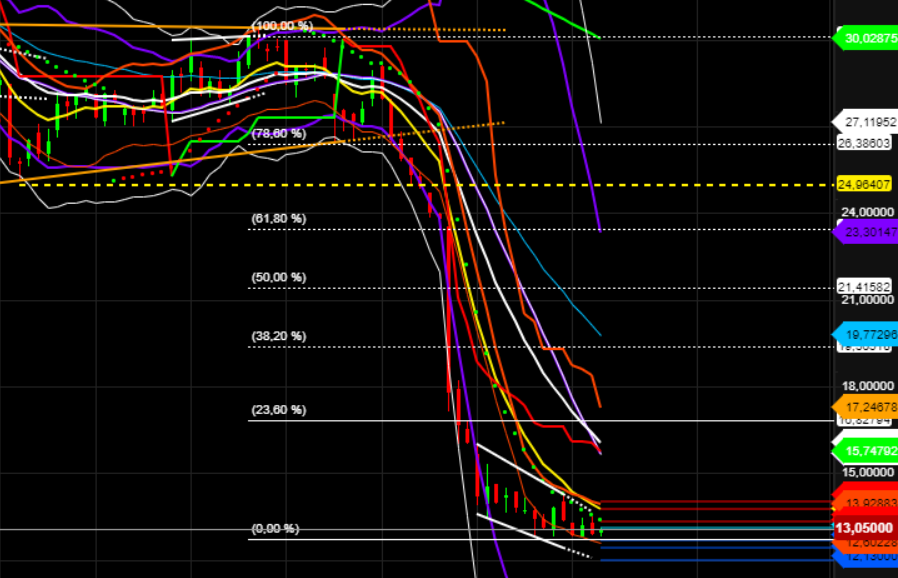Click the 15,00000 axis value

point(868,473)
